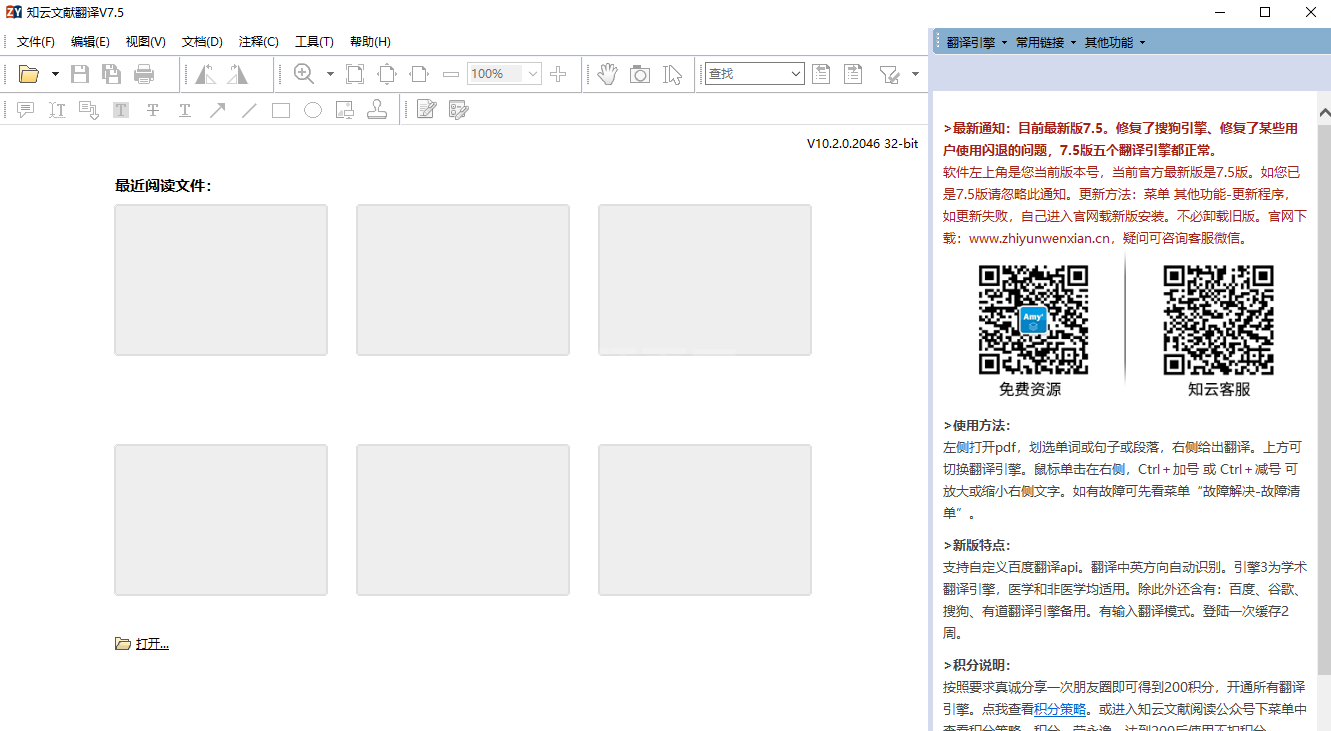Select the Stamp tool
This screenshot has height=731, width=1331.
[377, 110]
